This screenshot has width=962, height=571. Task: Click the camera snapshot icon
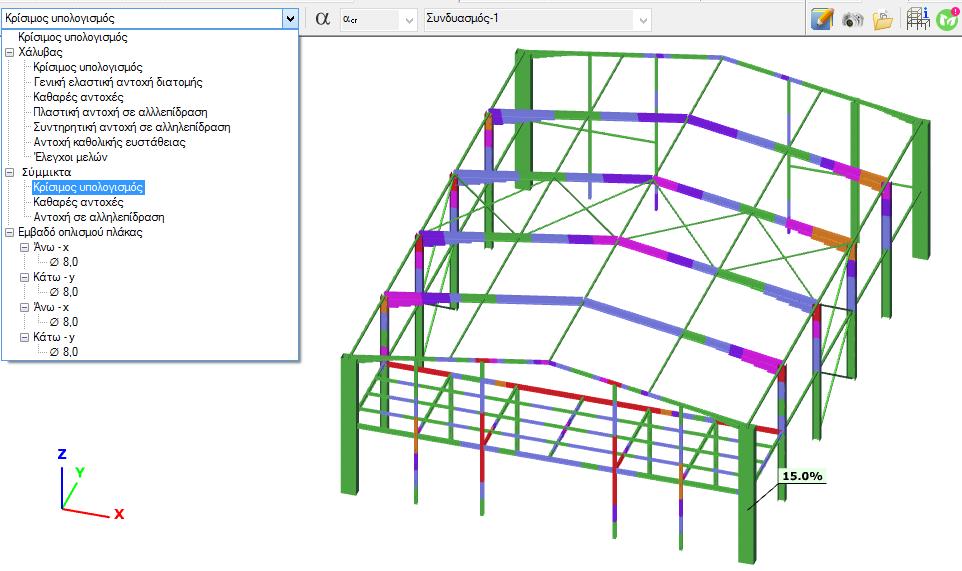click(852, 20)
